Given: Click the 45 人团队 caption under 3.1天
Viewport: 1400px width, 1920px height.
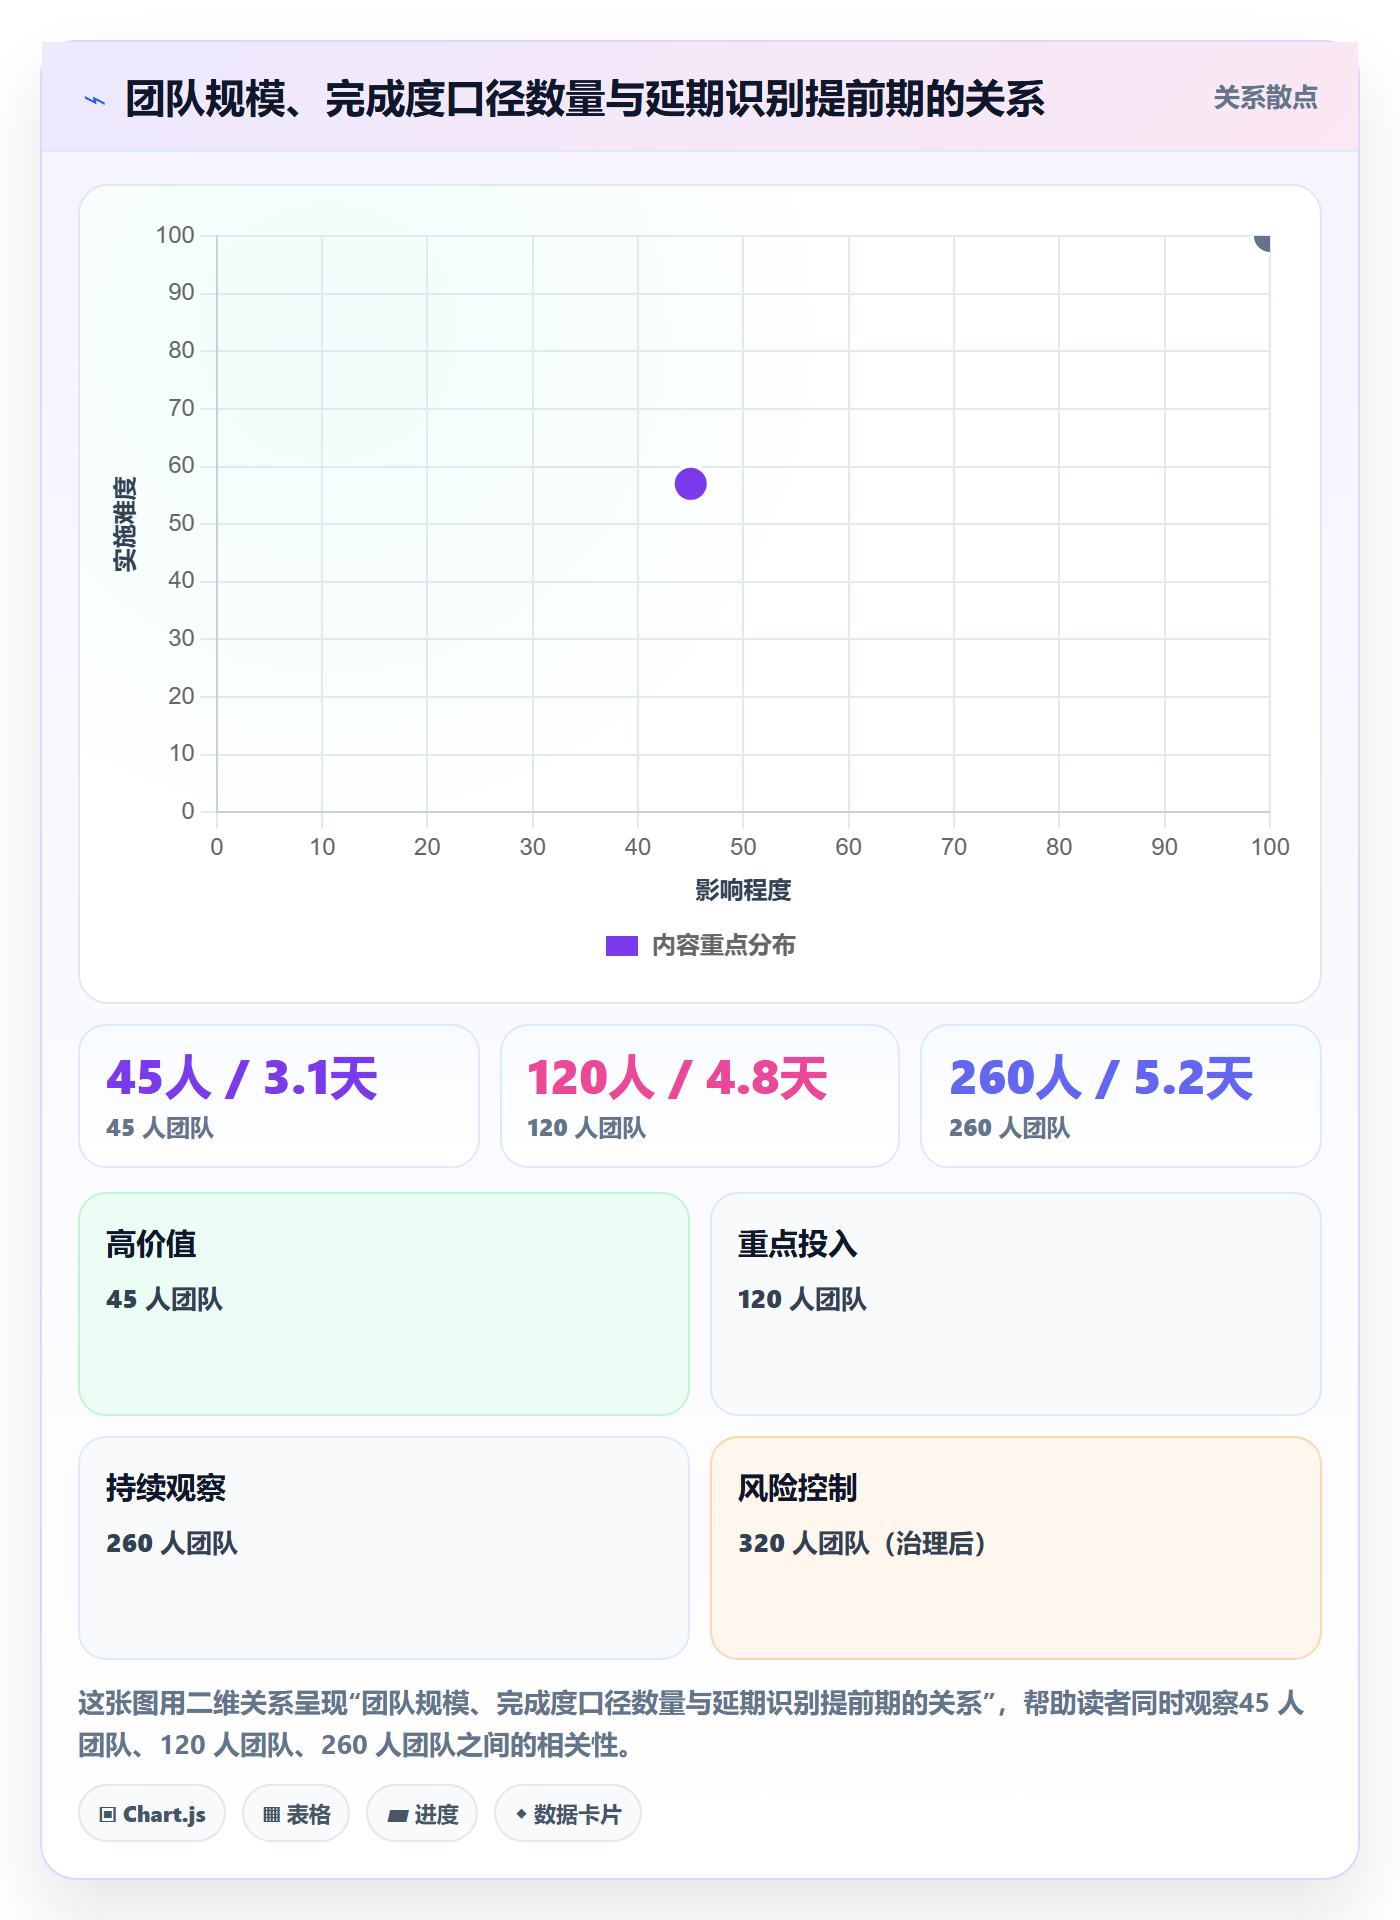Looking at the screenshot, I should point(160,1128).
